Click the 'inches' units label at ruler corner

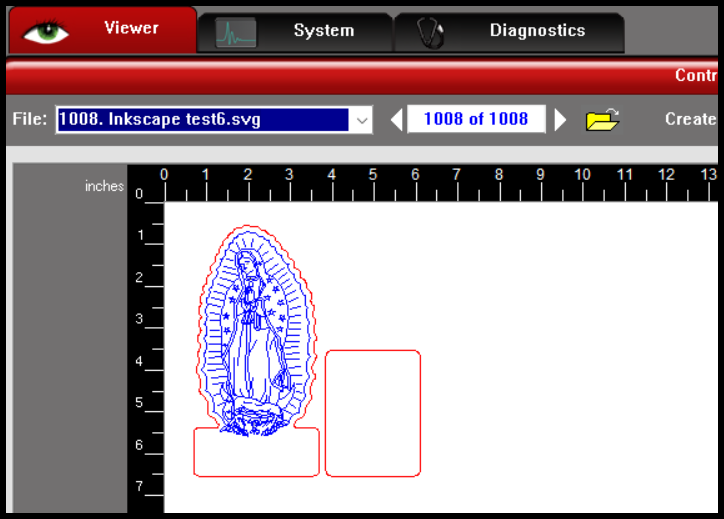click(x=104, y=186)
